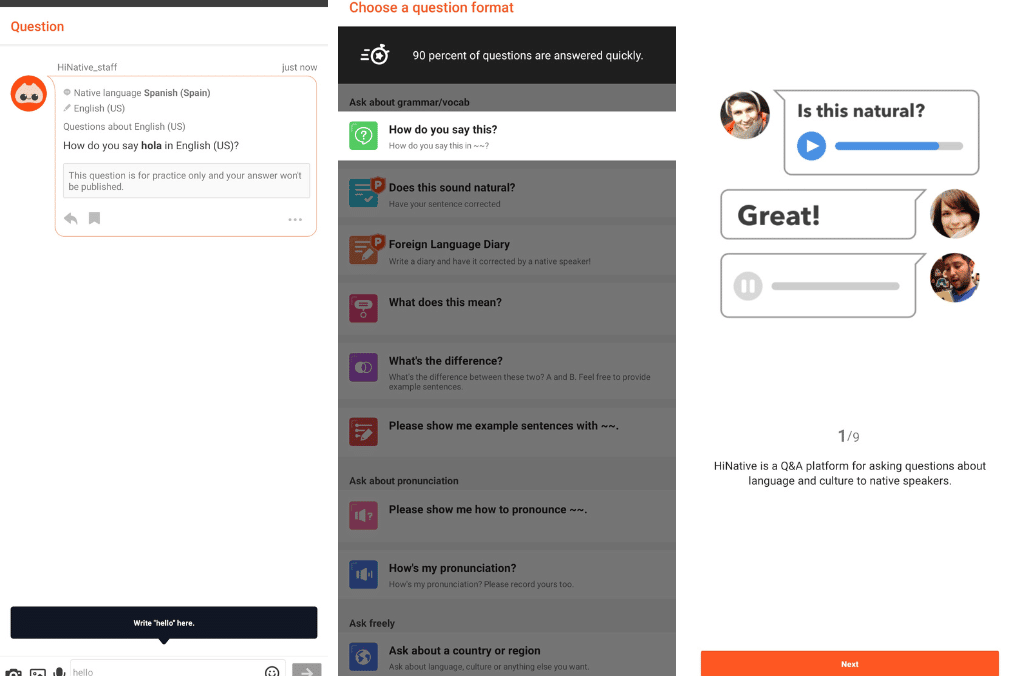The width and height of the screenshot is (1024, 676).
Task: Click the orange Next button
Action: click(849, 663)
